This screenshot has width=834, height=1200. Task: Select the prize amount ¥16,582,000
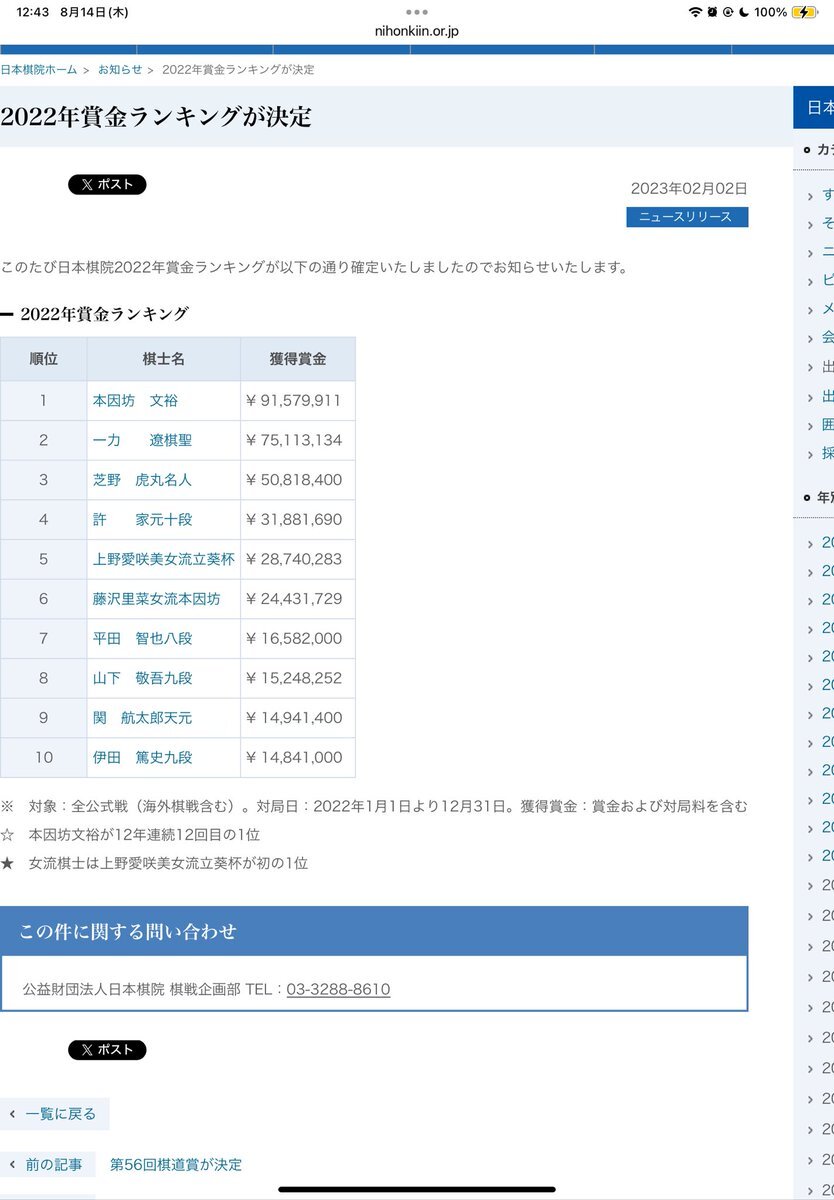[x=293, y=638]
